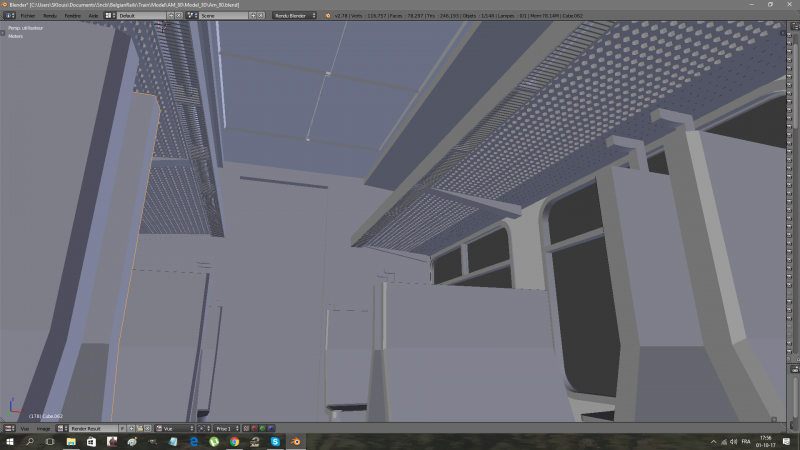Open Microsoft Edge from taskbar
The width and height of the screenshot is (800, 450).
coord(194,442)
